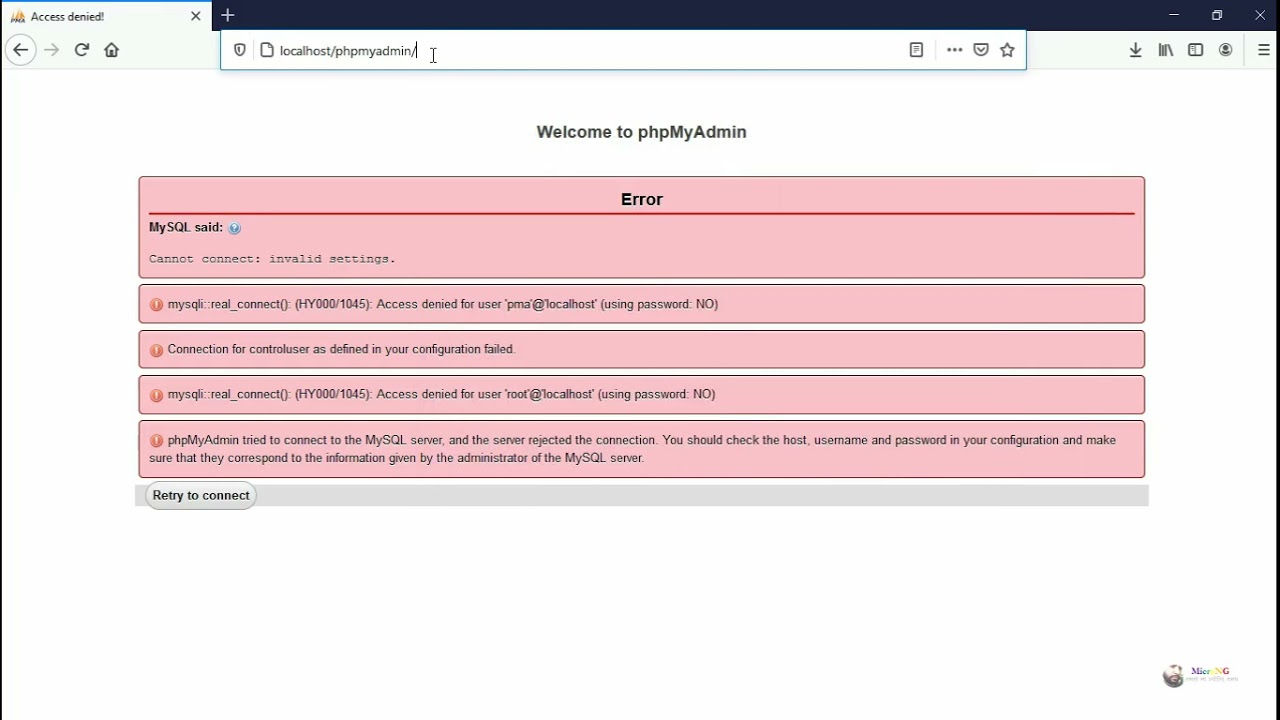
Task: Bookmark this page with the star
Action: click(x=1007, y=50)
